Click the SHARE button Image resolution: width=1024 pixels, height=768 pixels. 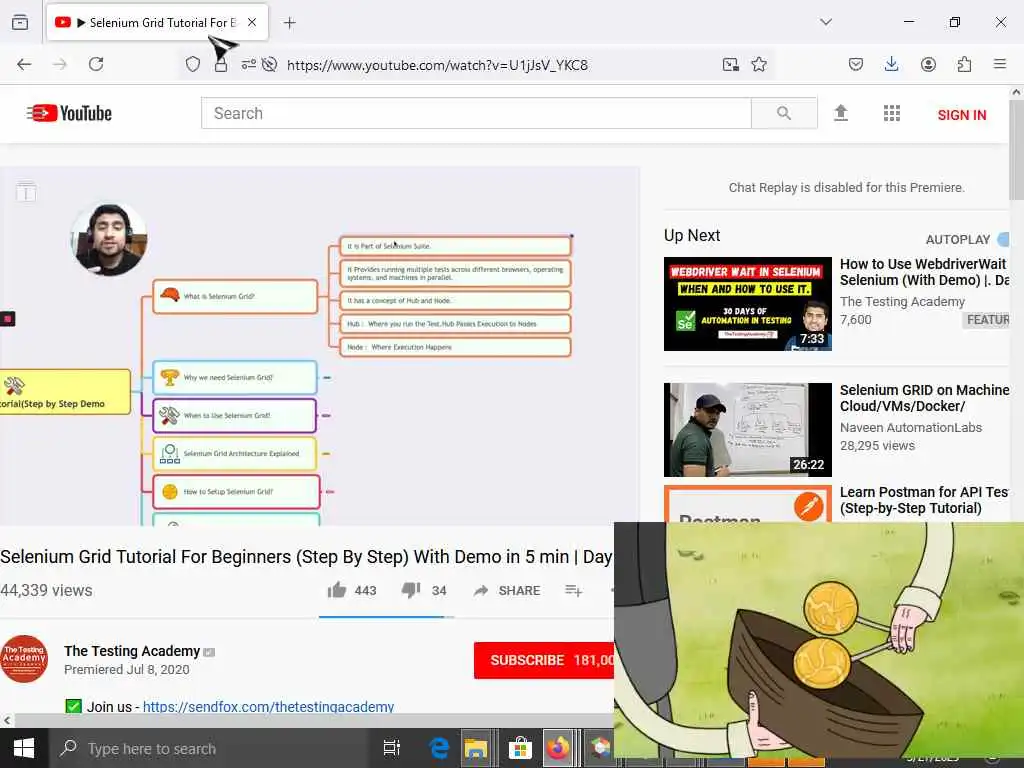point(507,590)
